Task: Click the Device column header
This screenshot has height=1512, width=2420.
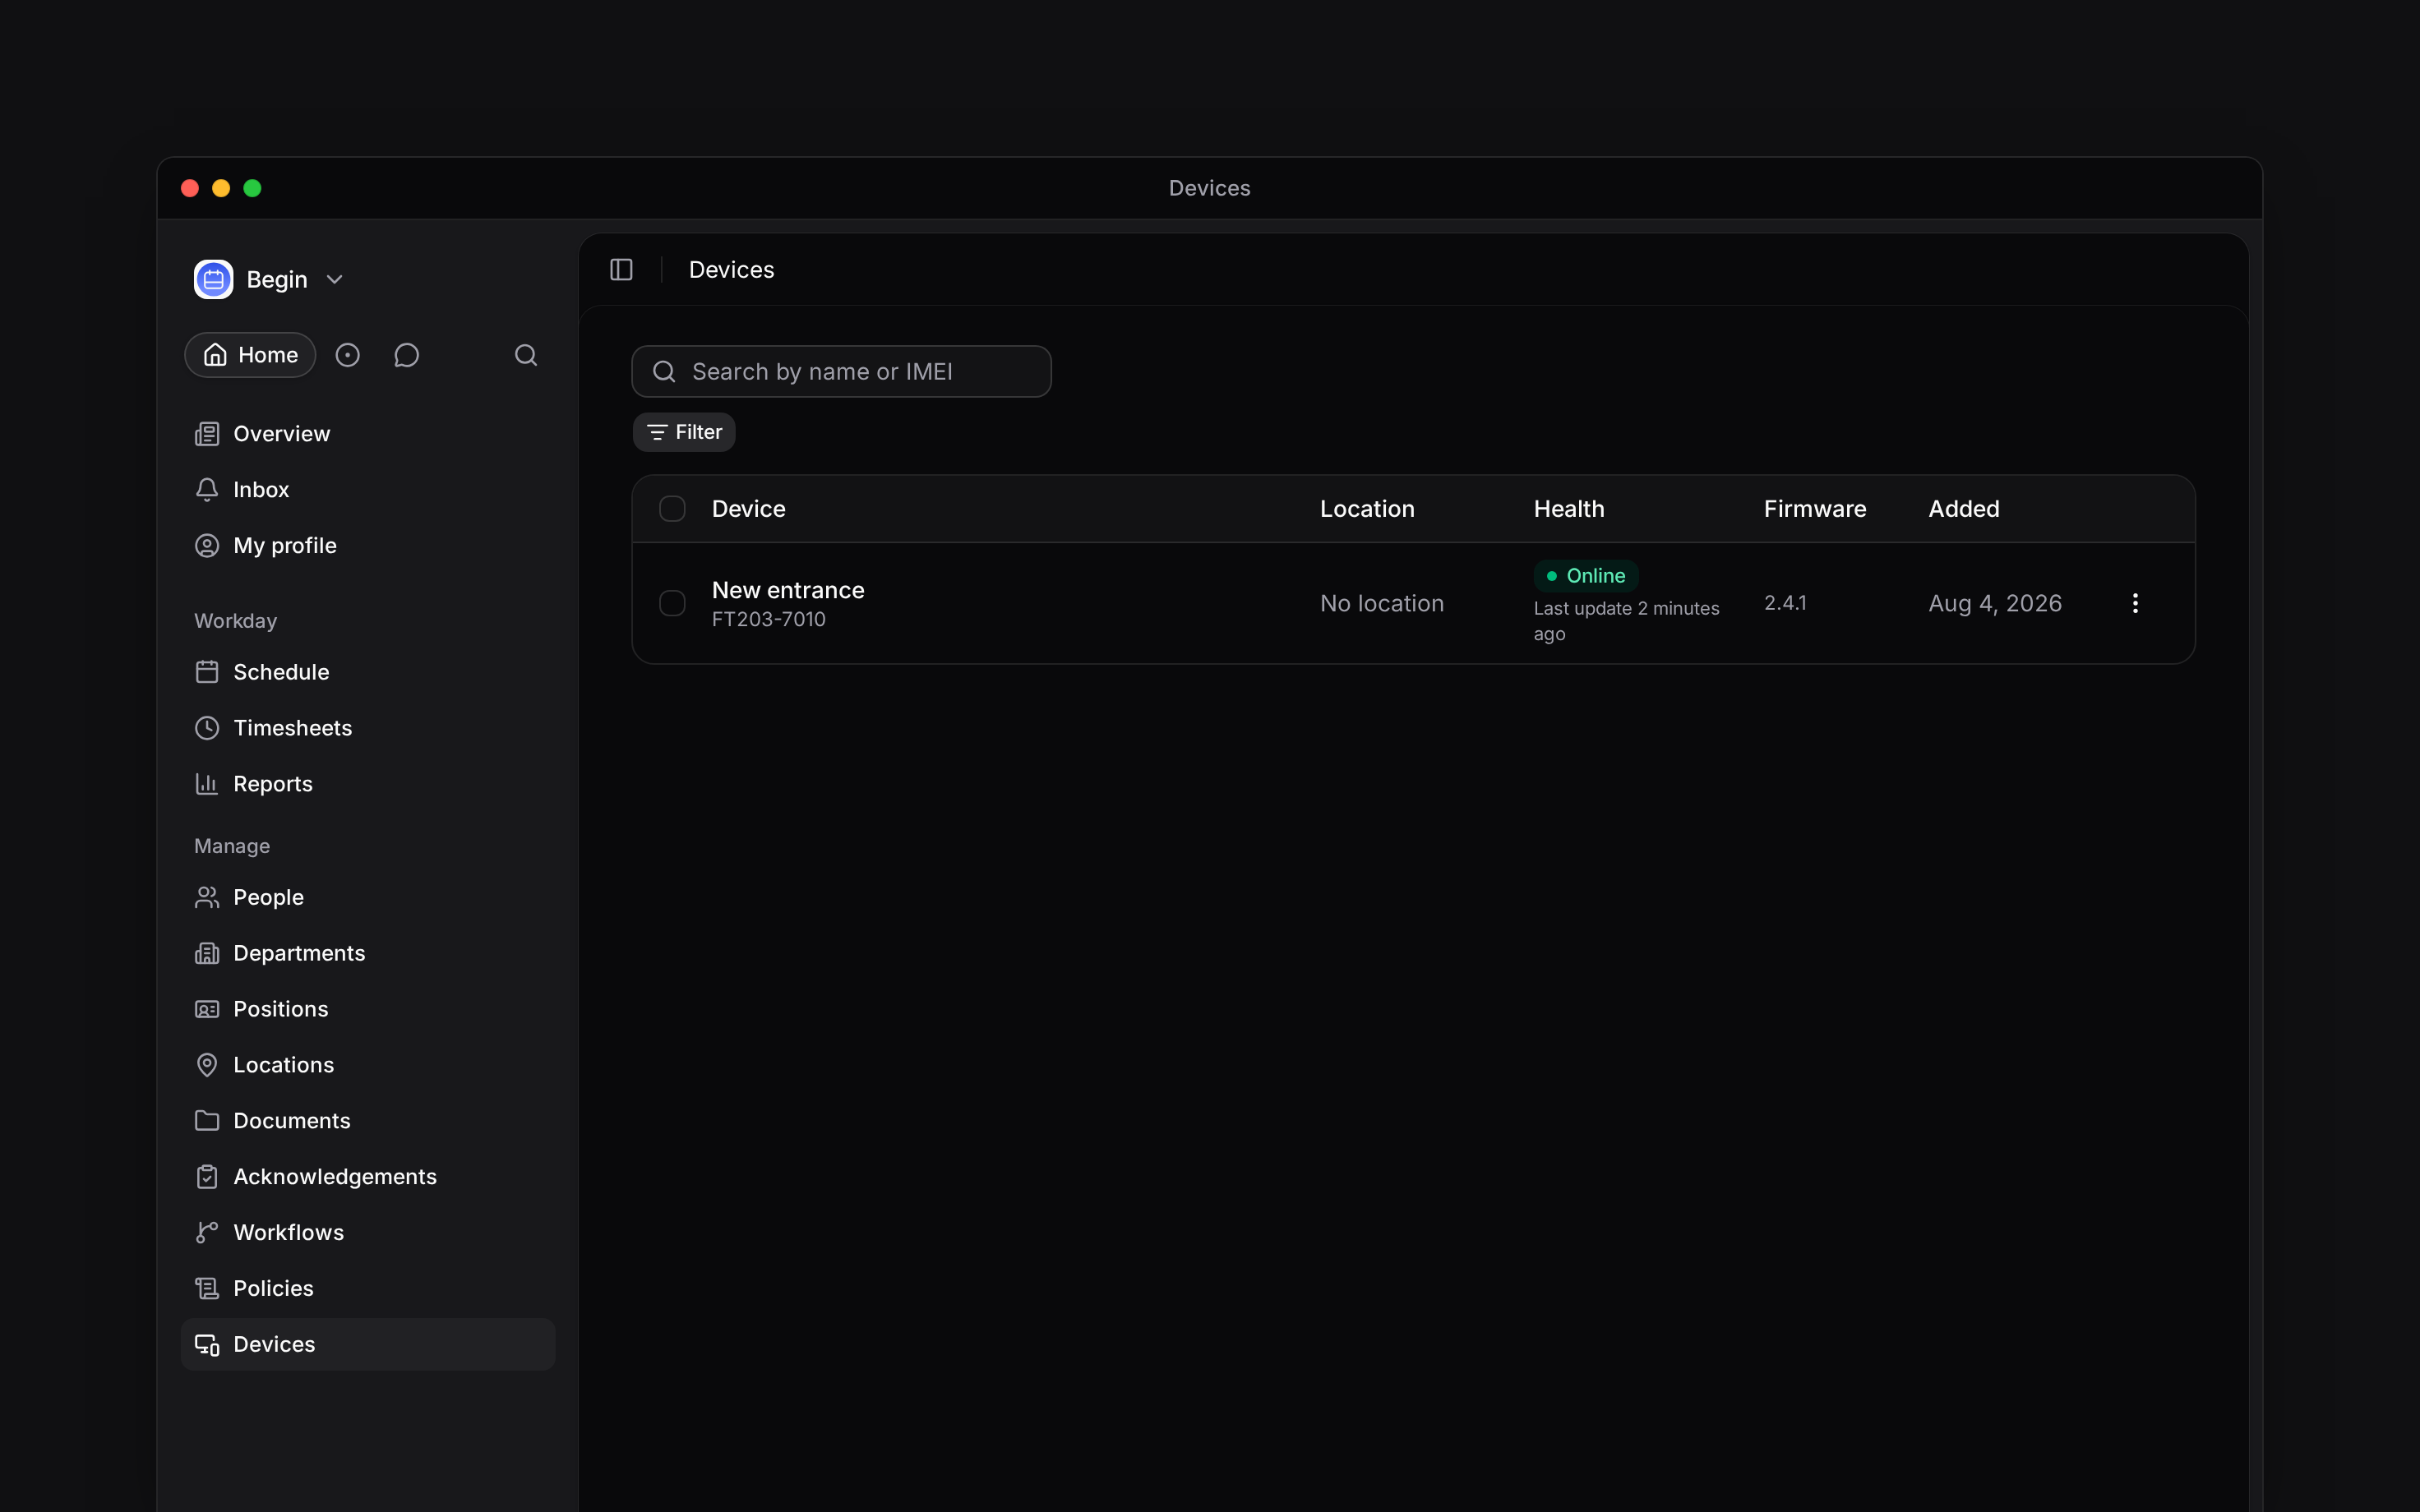Action: pos(749,509)
